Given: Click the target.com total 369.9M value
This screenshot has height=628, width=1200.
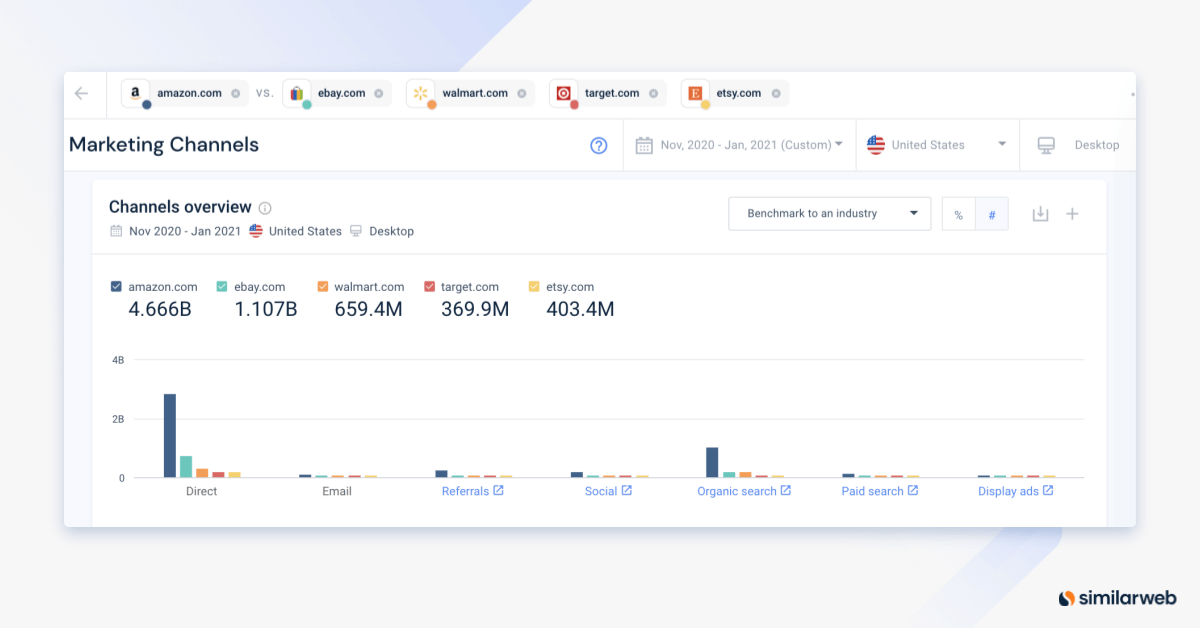Looking at the screenshot, I should pyautogui.click(x=475, y=309).
